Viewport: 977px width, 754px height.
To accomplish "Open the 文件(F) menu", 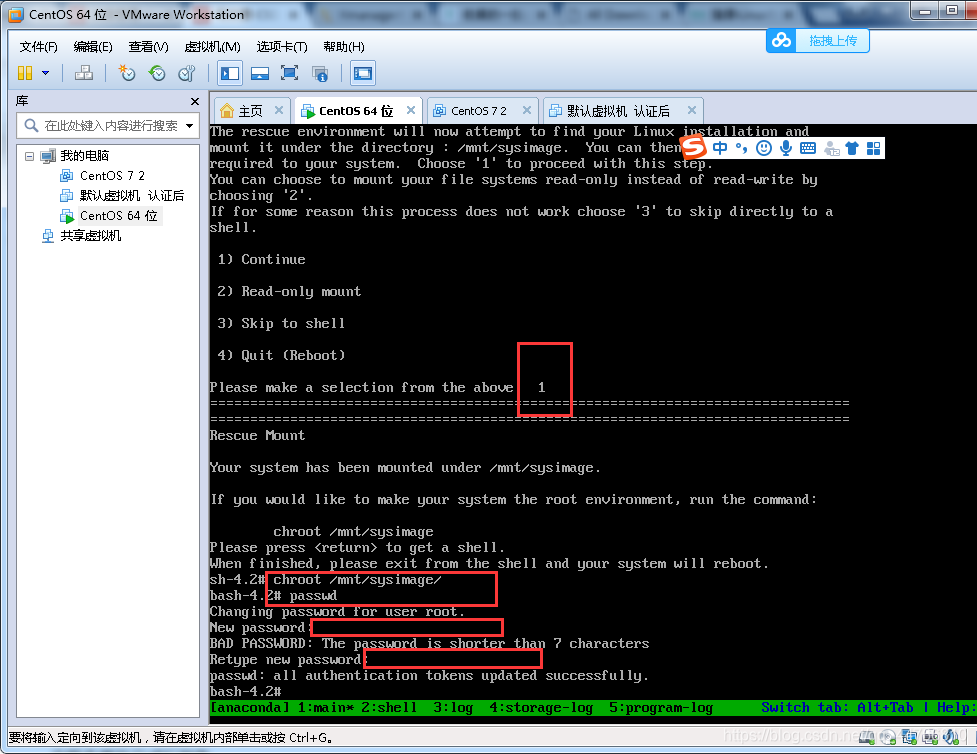I will pyautogui.click(x=39, y=47).
